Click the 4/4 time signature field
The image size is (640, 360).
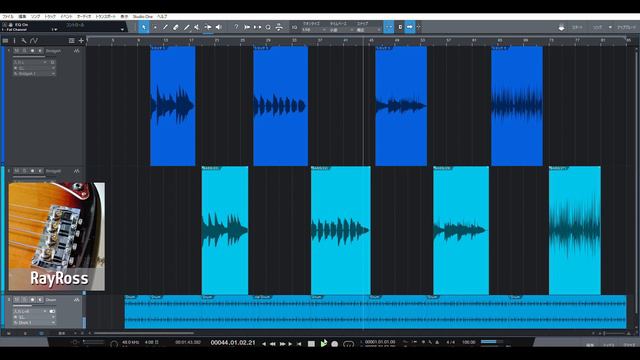point(451,342)
